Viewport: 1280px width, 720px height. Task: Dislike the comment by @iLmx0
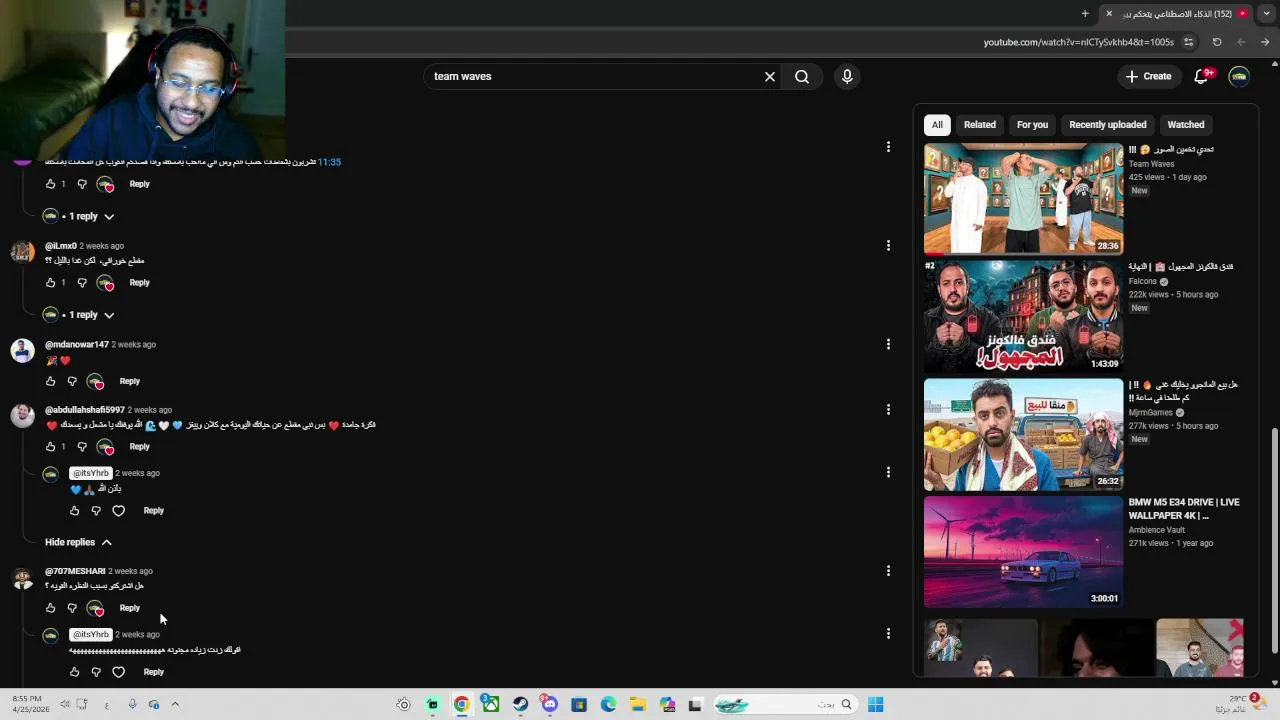click(82, 283)
